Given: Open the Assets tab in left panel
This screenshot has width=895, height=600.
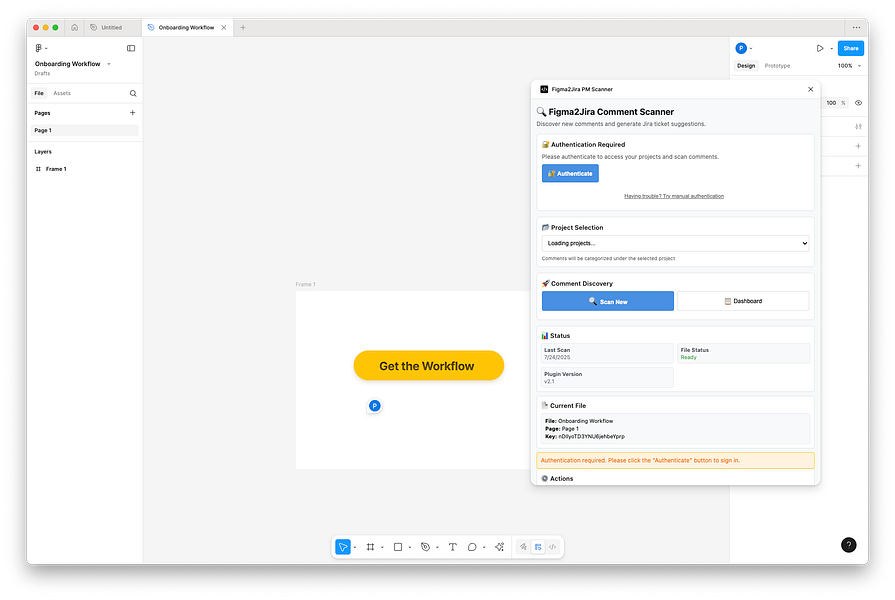Looking at the screenshot, I should pos(63,92).
